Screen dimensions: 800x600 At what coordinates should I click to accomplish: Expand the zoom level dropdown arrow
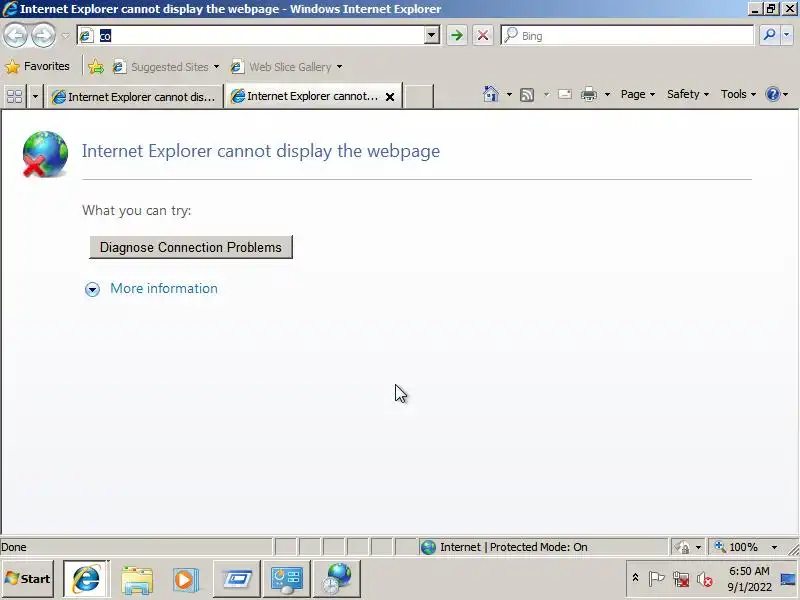774,547
